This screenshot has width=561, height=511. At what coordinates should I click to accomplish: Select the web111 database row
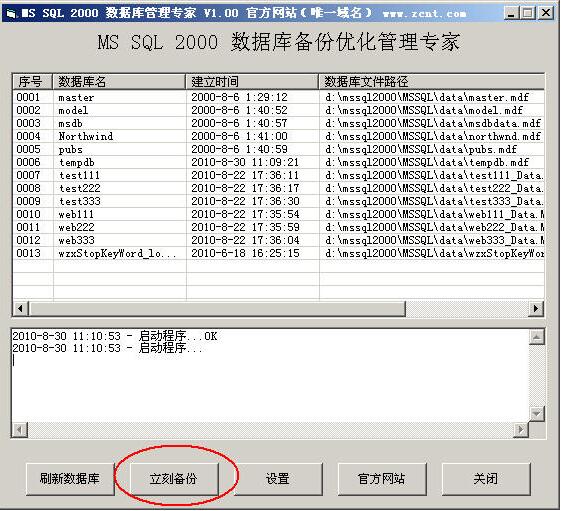pos(278,214)
